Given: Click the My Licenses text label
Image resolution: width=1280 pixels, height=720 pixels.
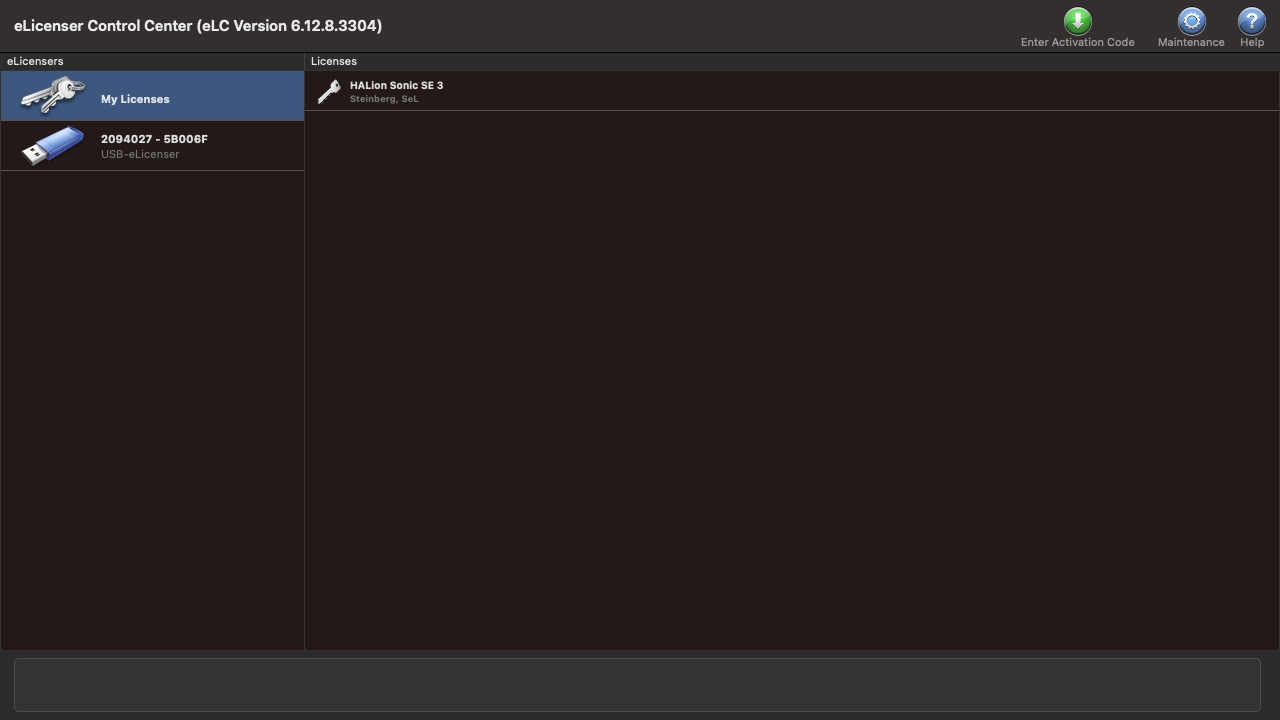Looking at the screenshot, I should (135, 99).
